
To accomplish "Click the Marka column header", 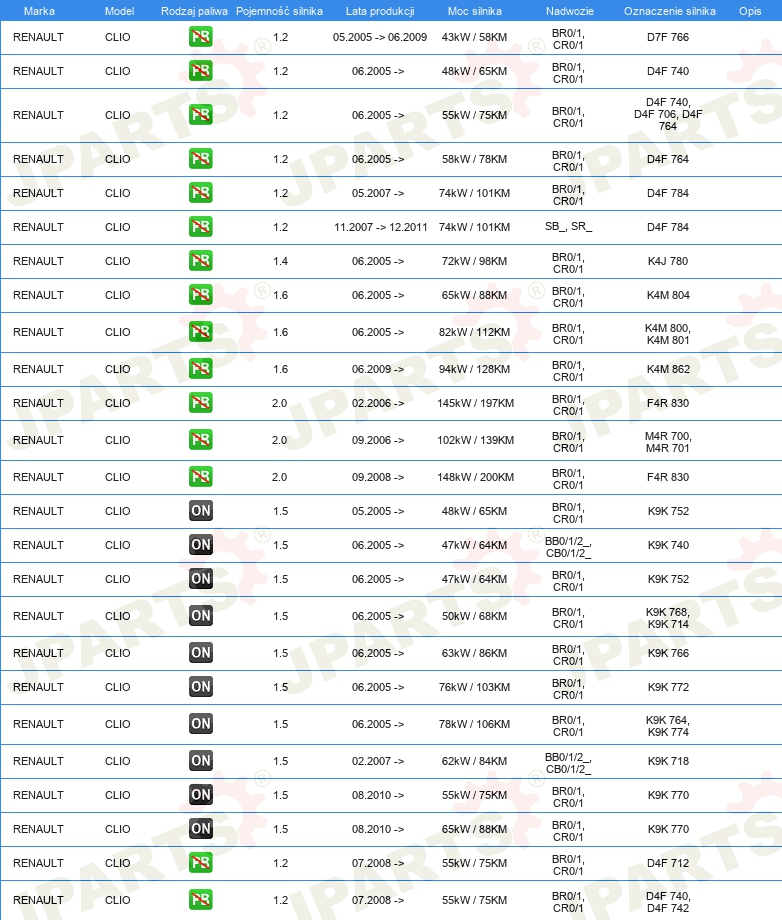I will (39, 11).
